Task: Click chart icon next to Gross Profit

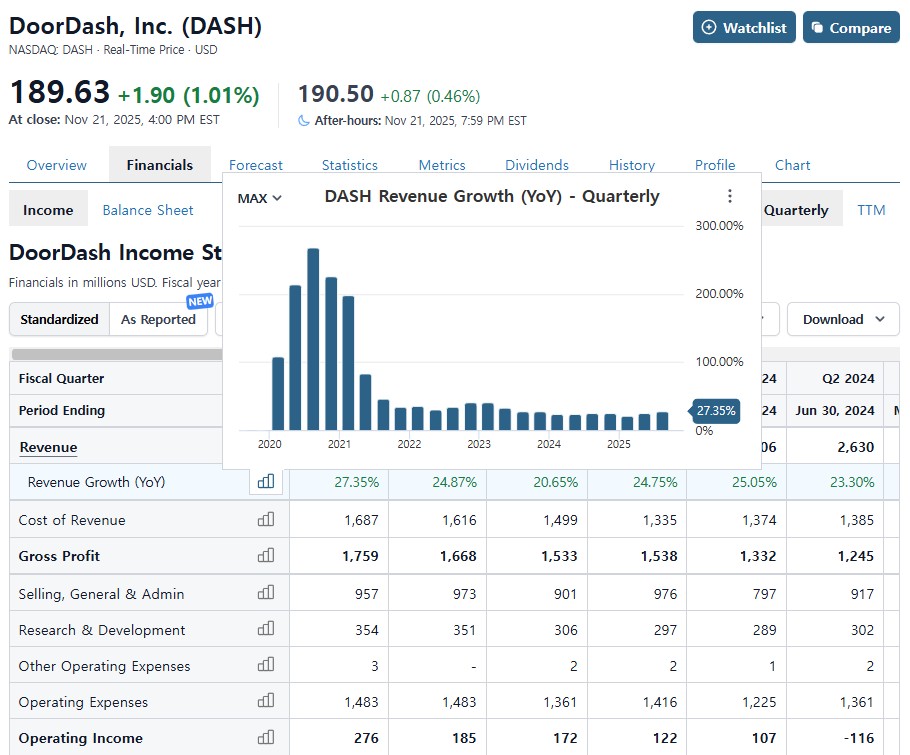Action: (265, 556)
